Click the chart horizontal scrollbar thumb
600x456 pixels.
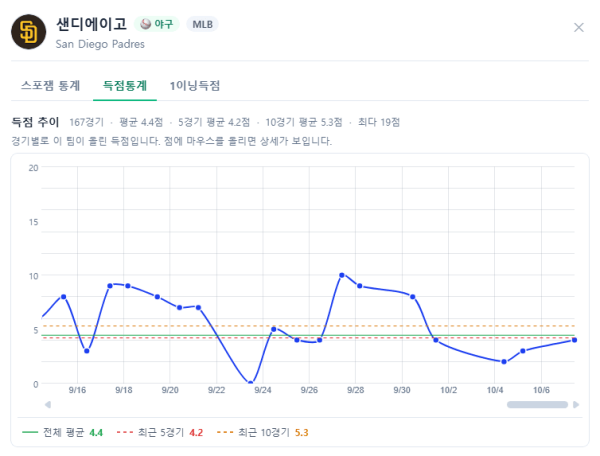(537, 404)
